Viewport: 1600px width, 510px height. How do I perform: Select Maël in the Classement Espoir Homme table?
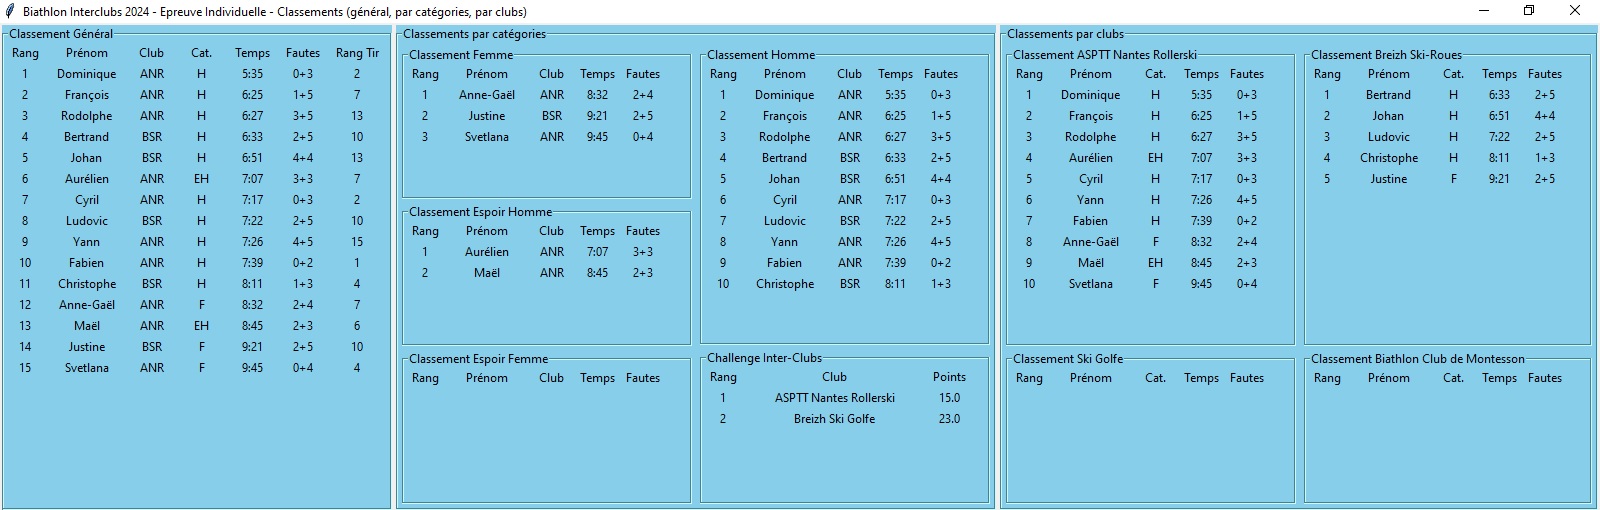(x=487, y=273)
